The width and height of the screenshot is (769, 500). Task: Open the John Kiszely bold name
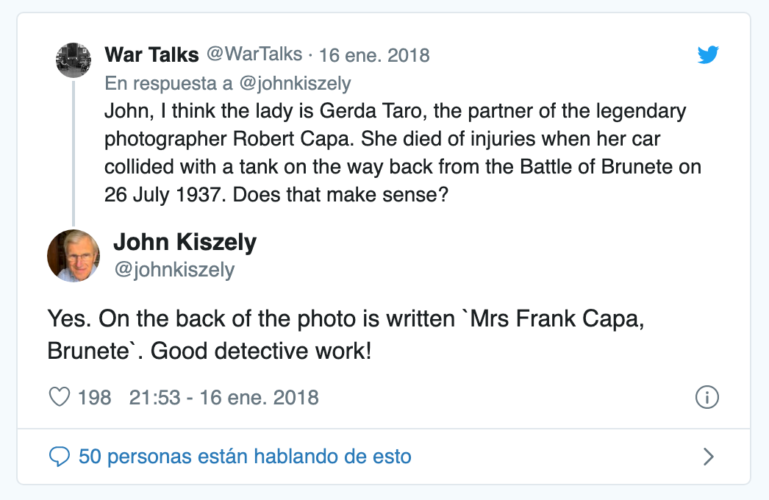click(x=185, y=242)
